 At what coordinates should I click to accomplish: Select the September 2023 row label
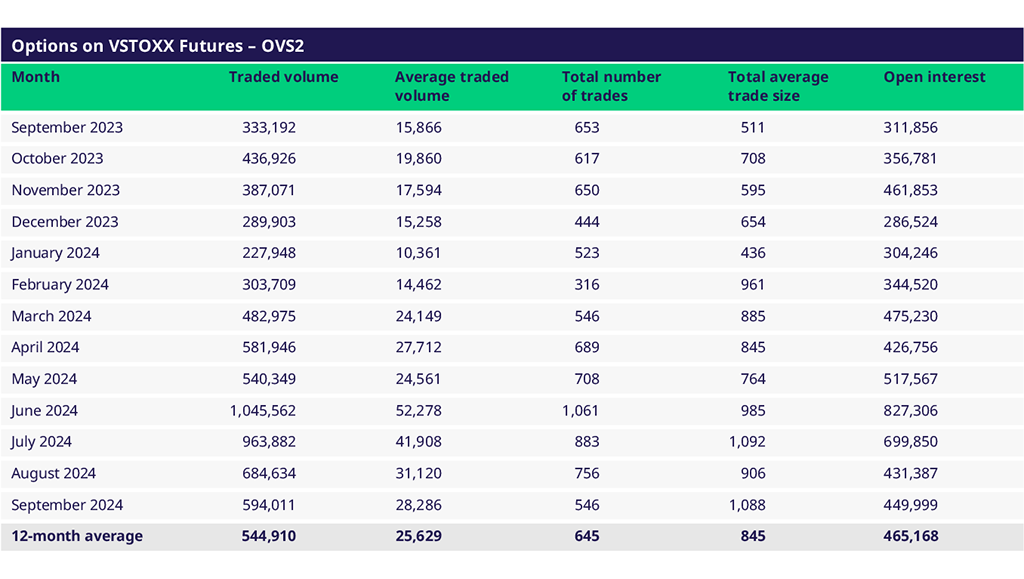pyautogui.click(x=67, y=127)
